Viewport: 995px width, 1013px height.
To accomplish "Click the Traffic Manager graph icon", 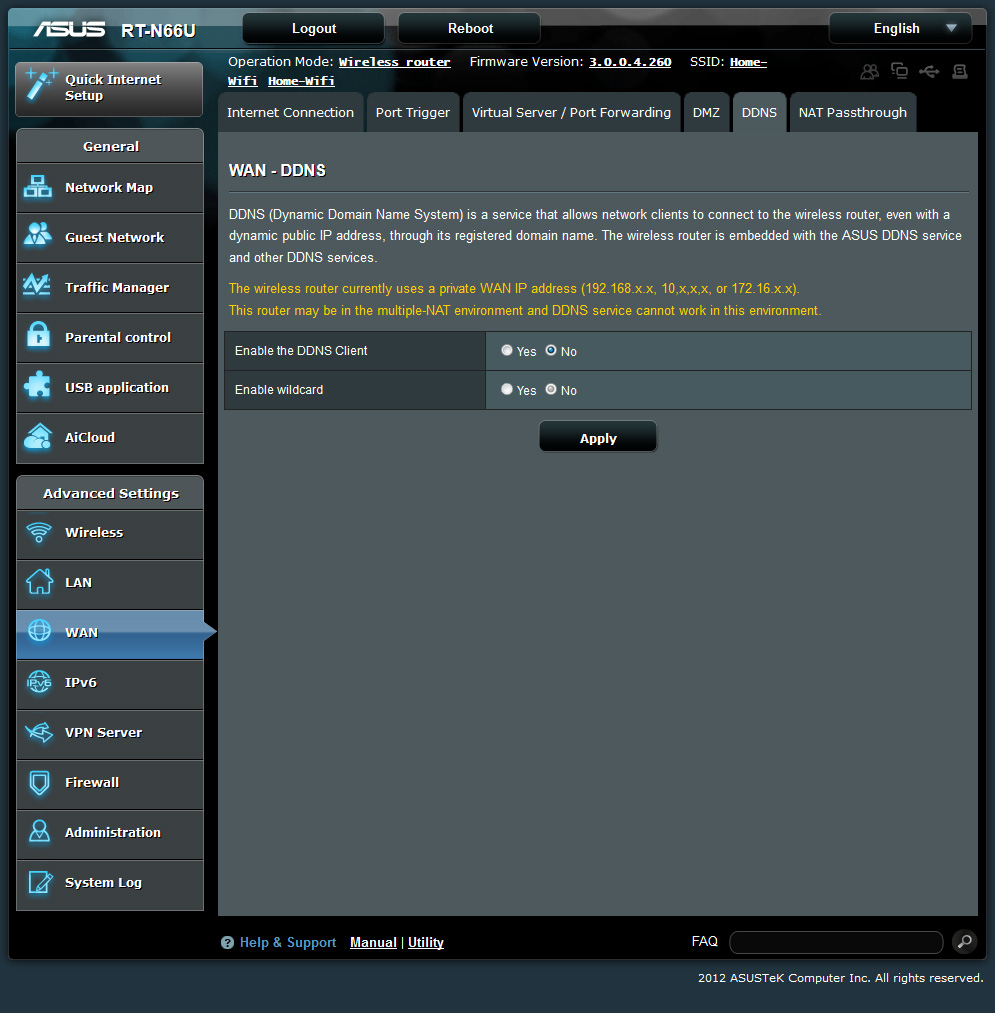I will pyautogui.click(x=37, y=285).
